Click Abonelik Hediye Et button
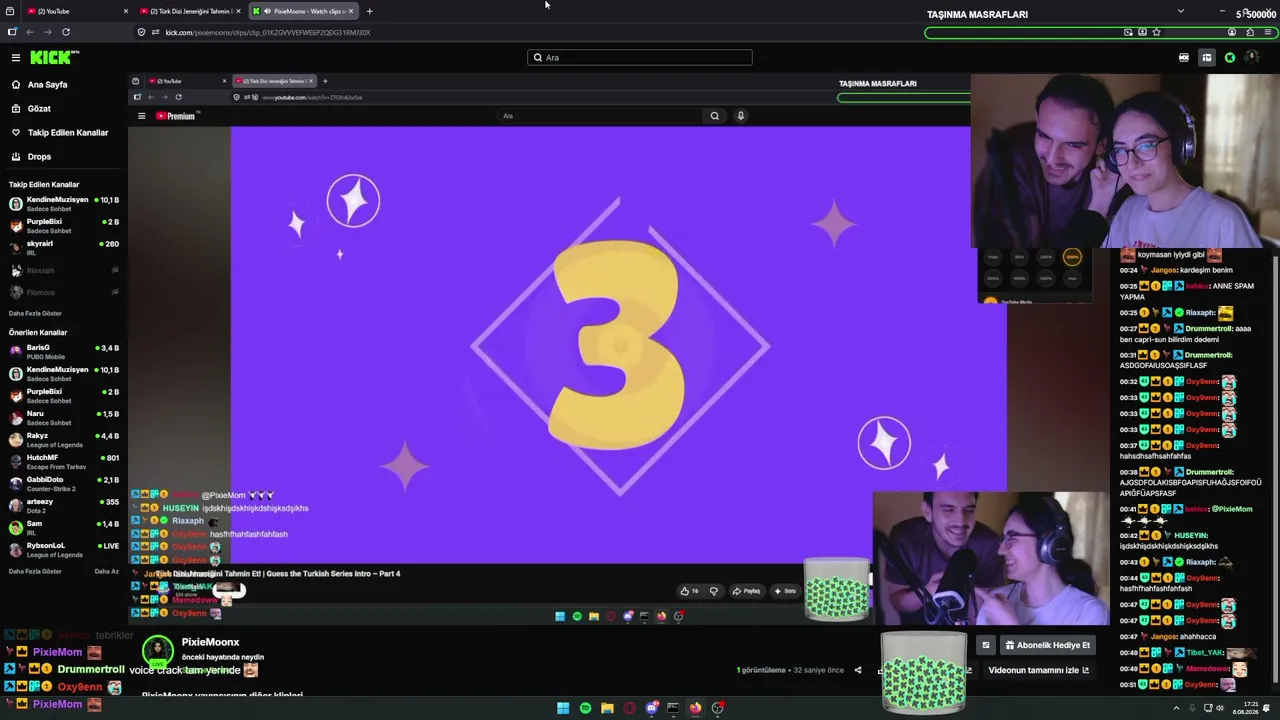Image resolution: width=1280 pixels, height=720 pixels. point(1047,645)
